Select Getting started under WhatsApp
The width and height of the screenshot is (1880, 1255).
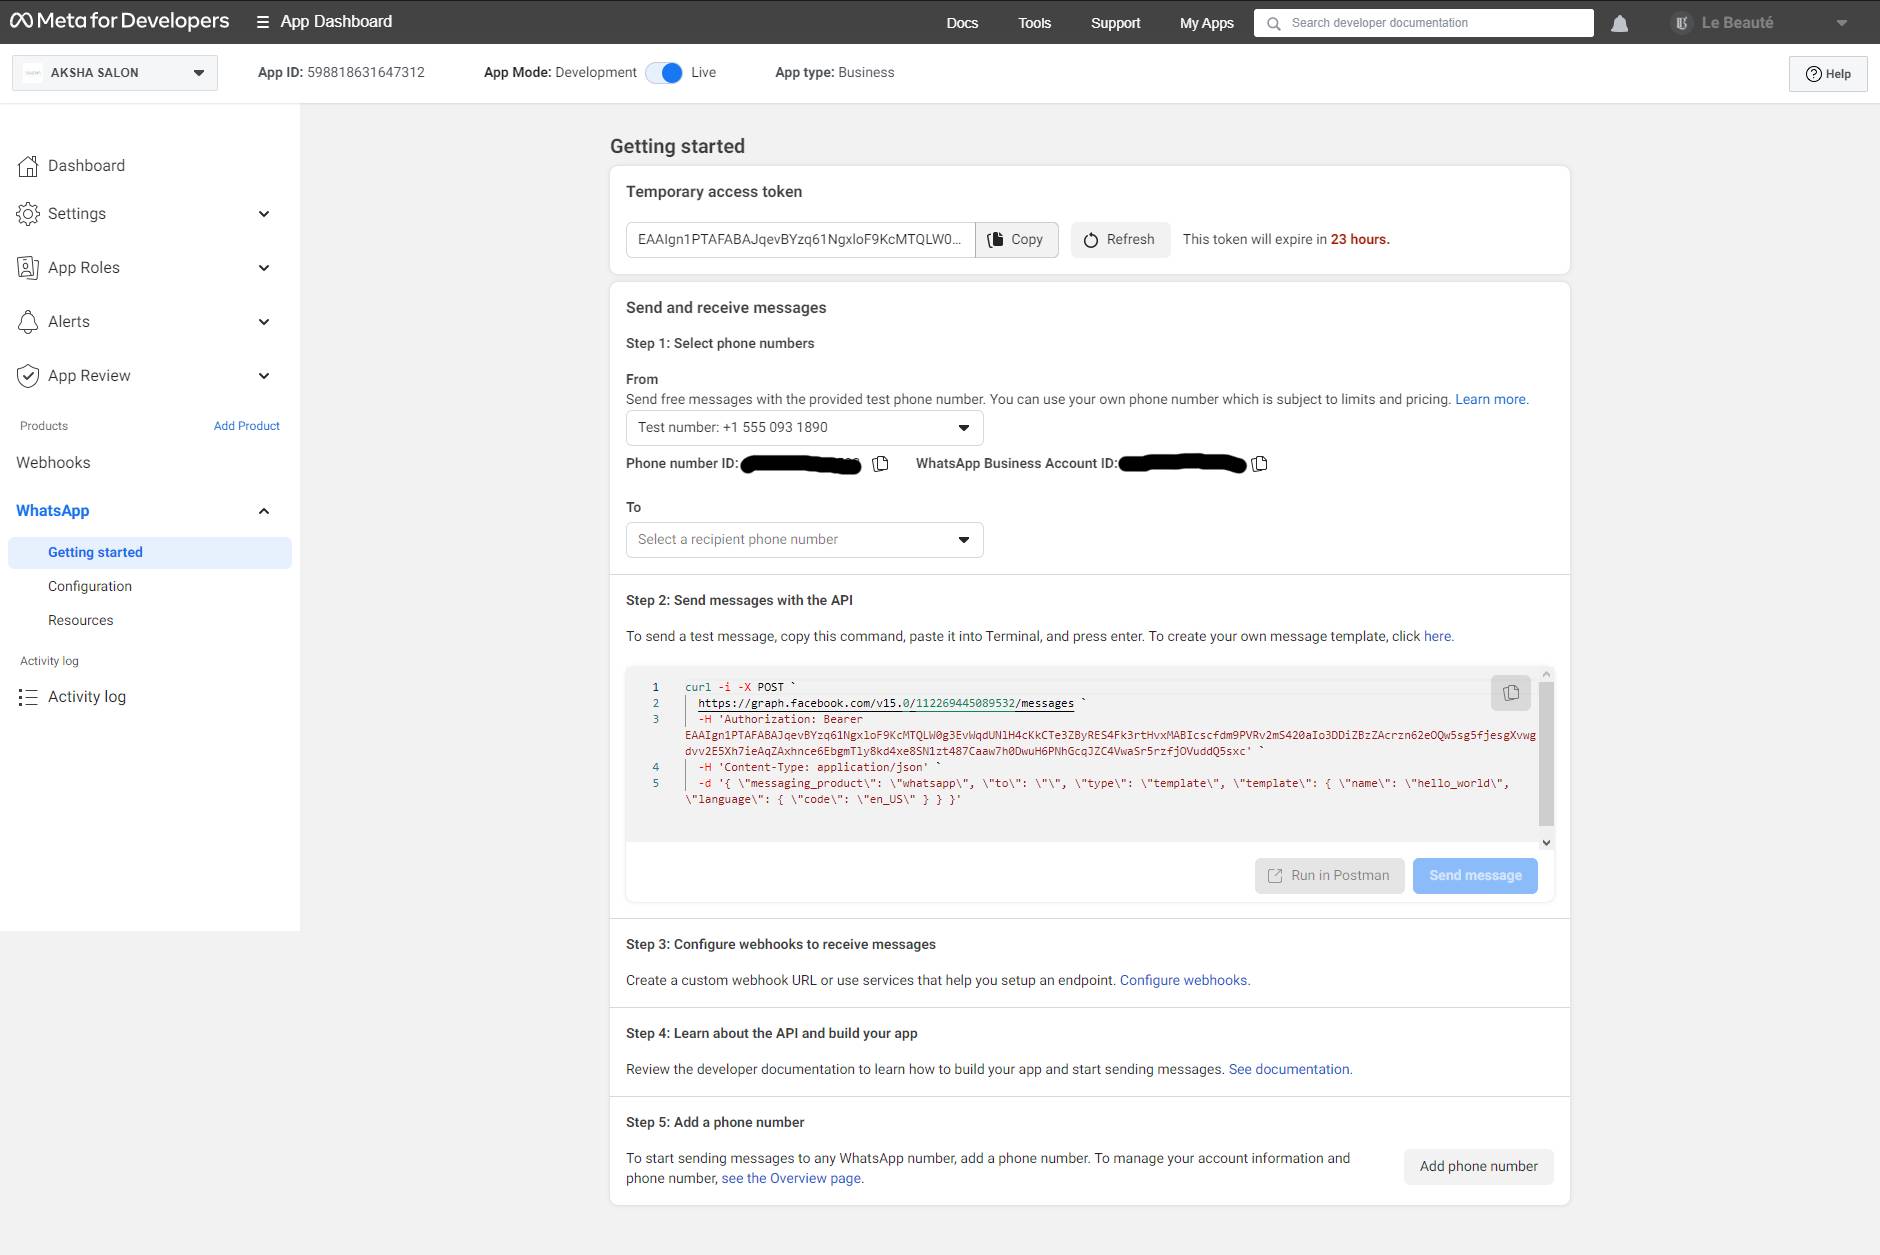tap(150, 553)
